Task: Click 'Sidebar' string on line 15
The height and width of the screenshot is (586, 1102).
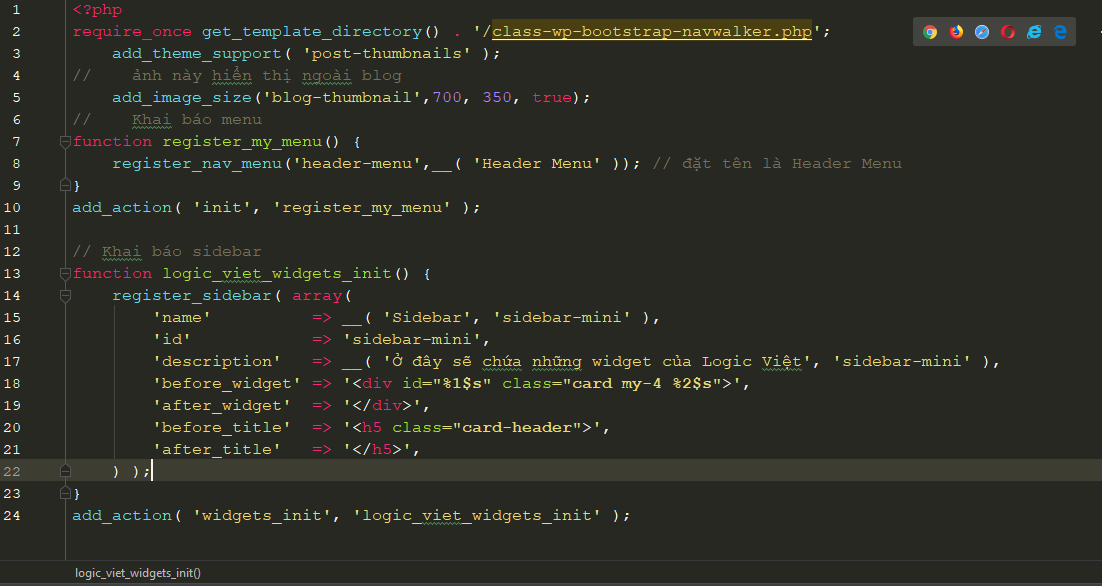Action: (427, 318)
